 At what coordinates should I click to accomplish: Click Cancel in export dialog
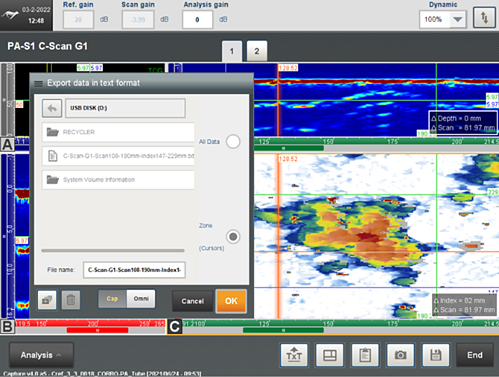192,301
